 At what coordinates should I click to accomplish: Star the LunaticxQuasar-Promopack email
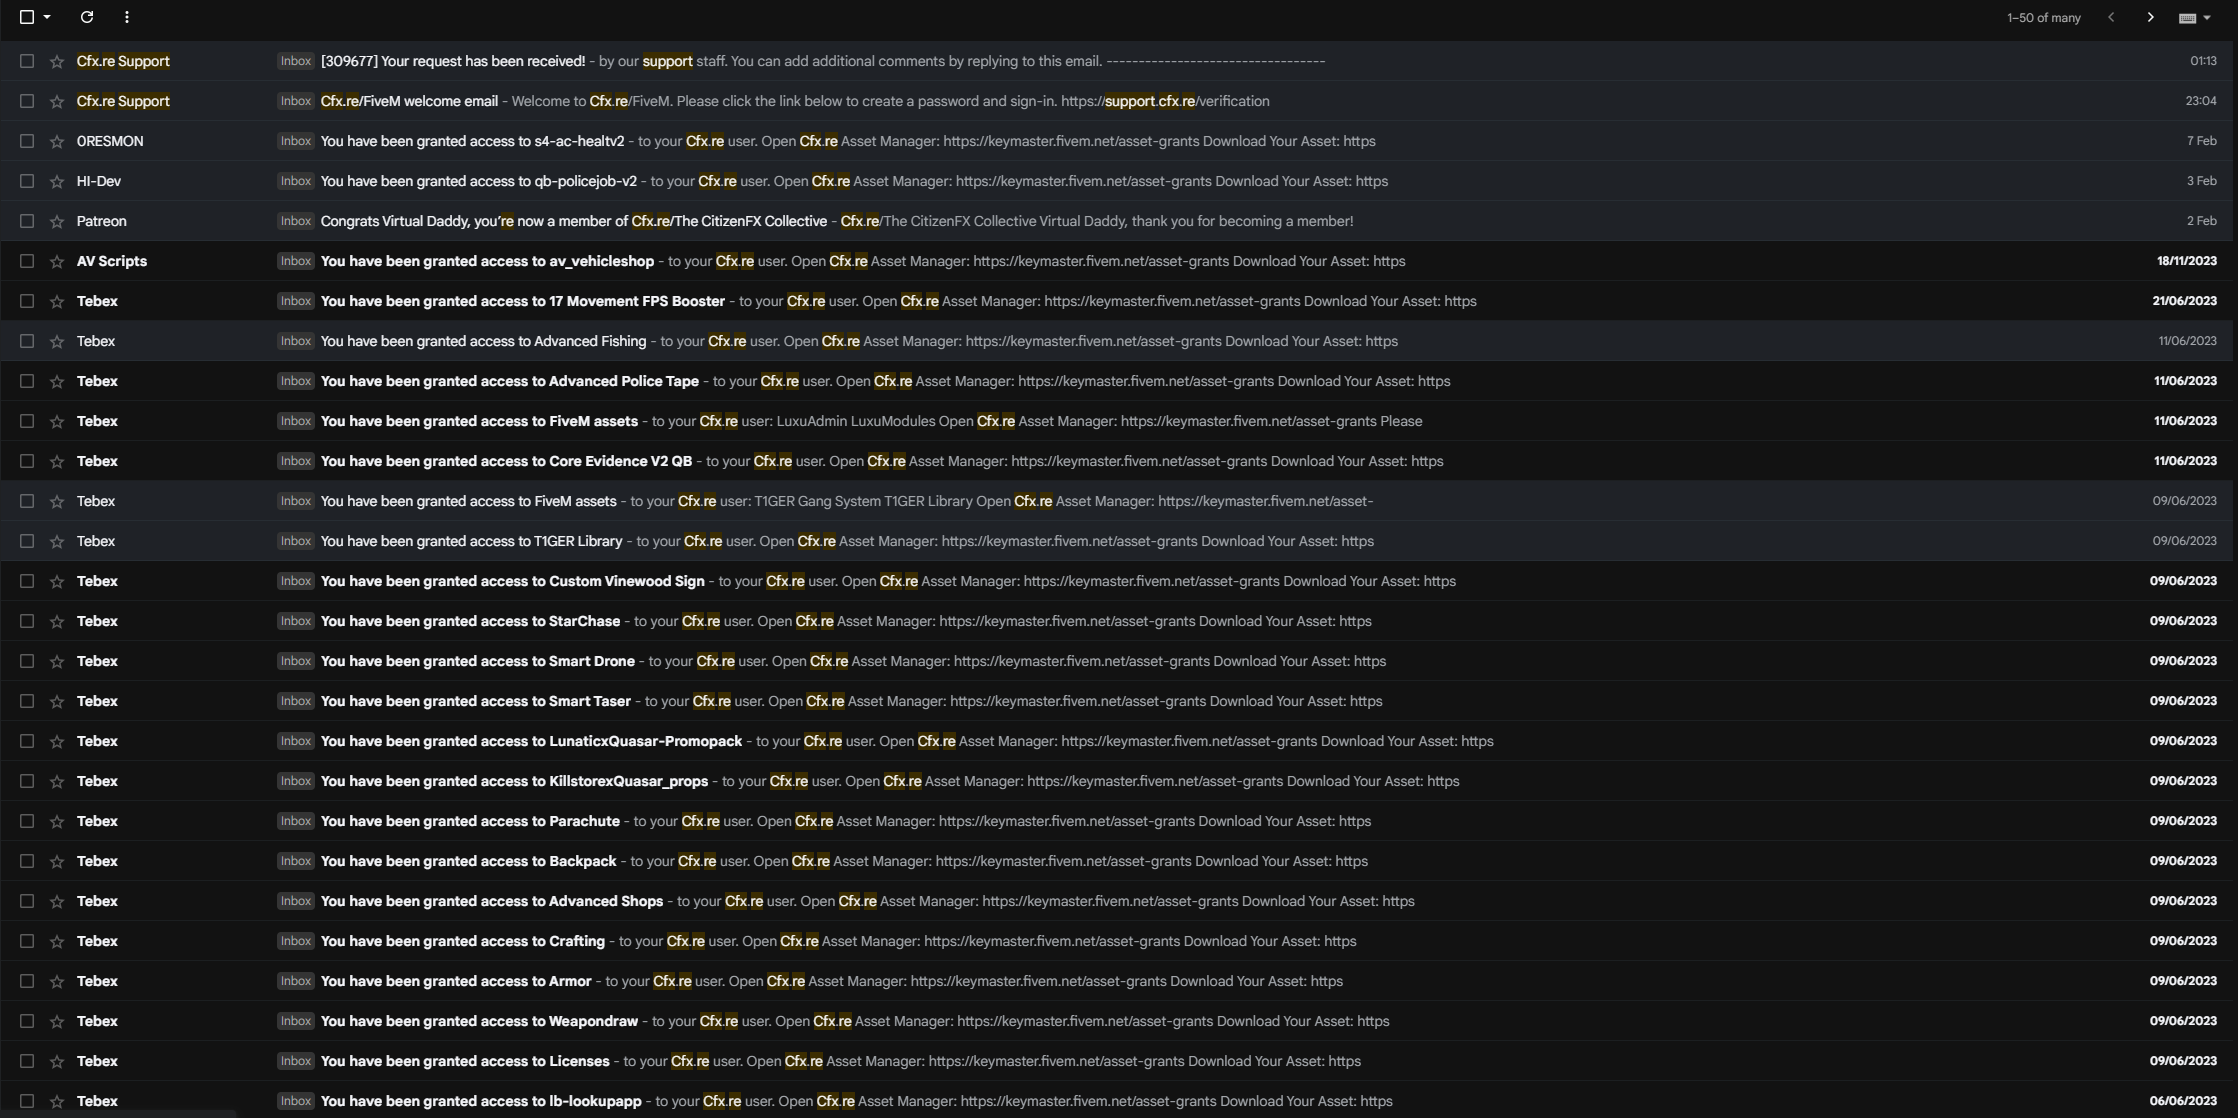pos(57,741)
